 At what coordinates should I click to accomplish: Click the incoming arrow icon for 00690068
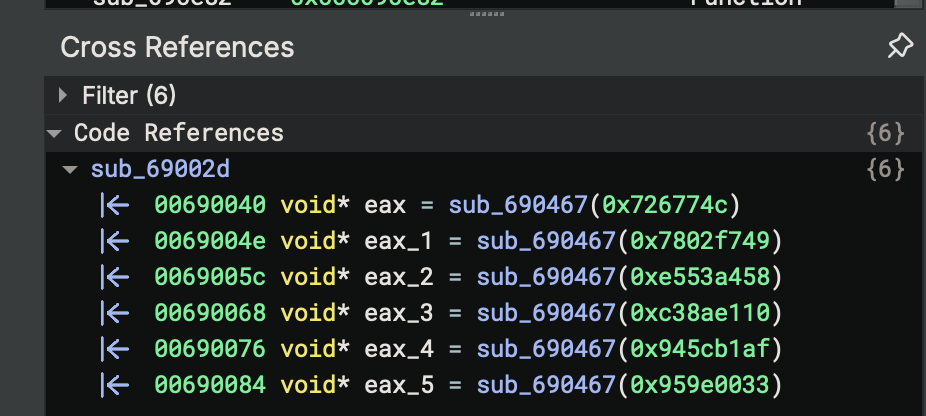click(x=115, y=313)
